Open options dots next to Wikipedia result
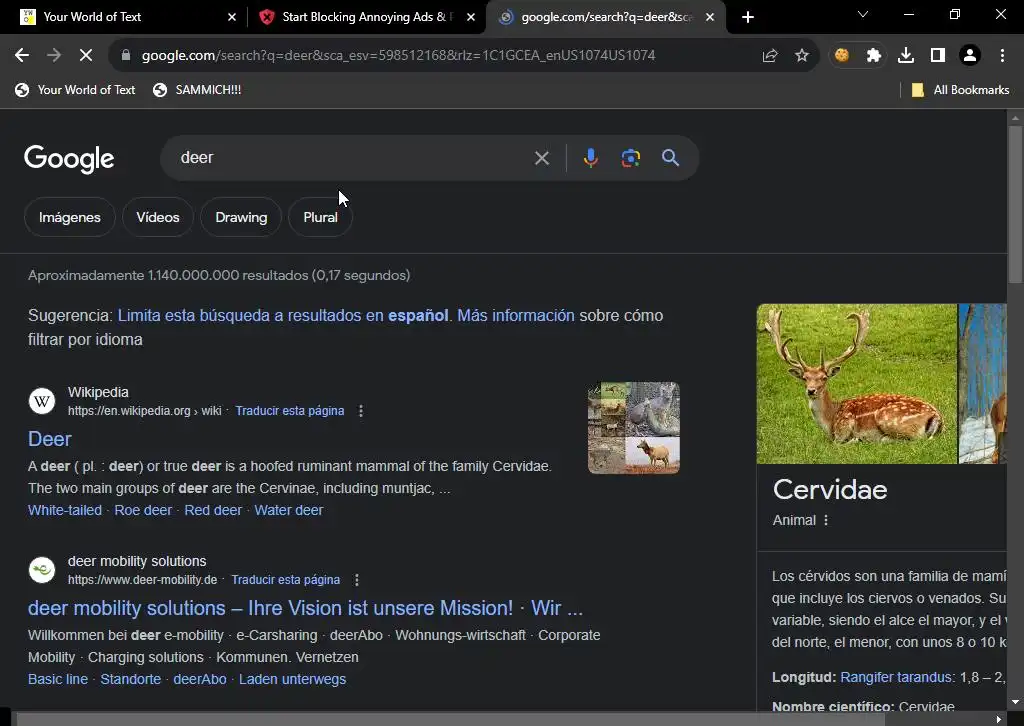1024x726 pixels. point(361,411)
